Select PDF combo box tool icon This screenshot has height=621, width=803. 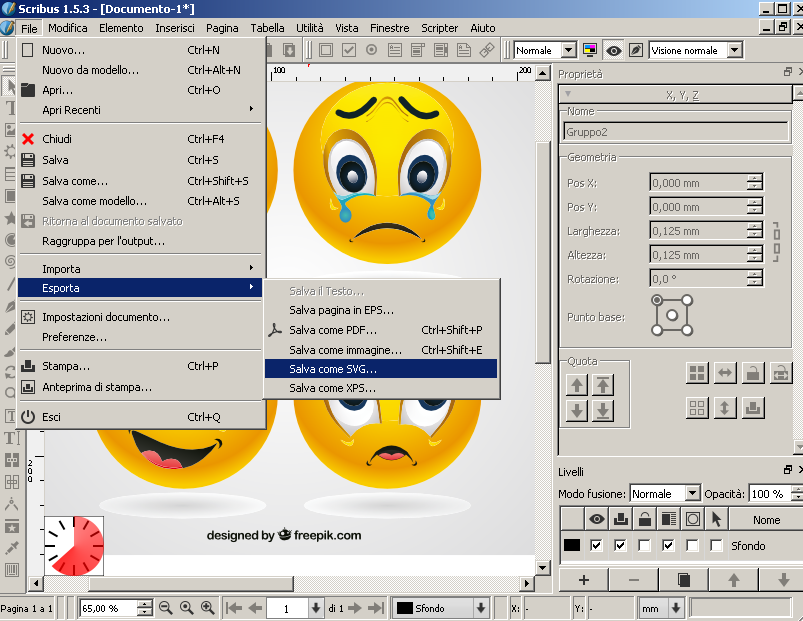pos(418,50)
